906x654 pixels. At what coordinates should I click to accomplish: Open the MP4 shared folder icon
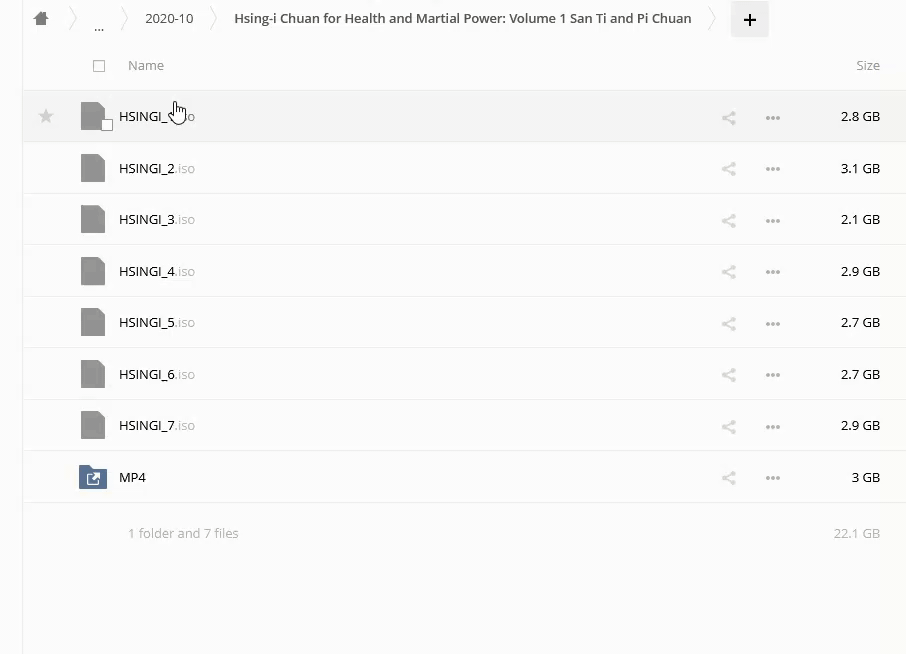93,478
